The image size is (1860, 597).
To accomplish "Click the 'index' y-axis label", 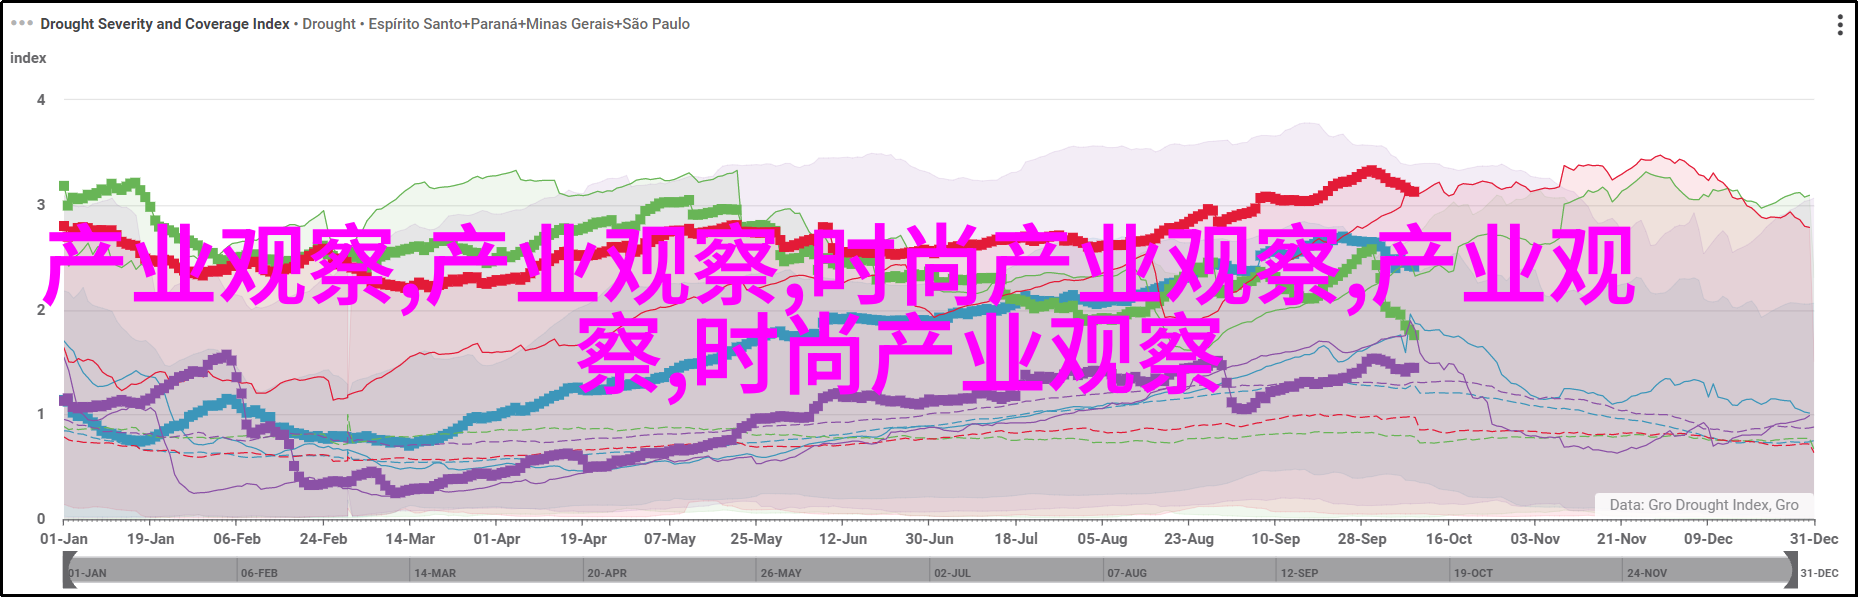I will (x=28, y=58).
